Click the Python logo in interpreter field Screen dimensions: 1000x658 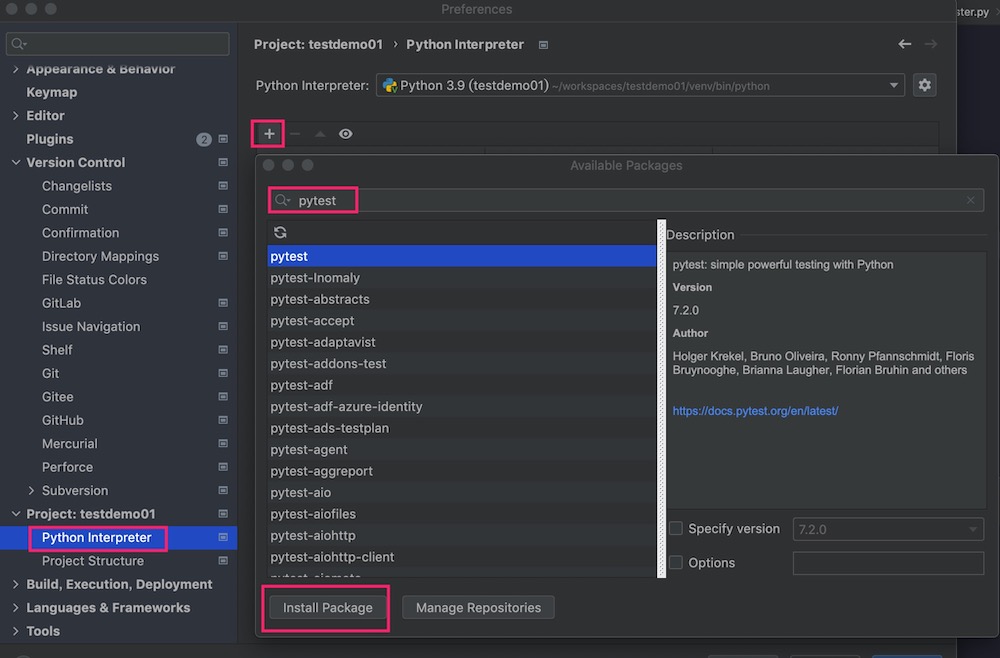click(389, 85)
